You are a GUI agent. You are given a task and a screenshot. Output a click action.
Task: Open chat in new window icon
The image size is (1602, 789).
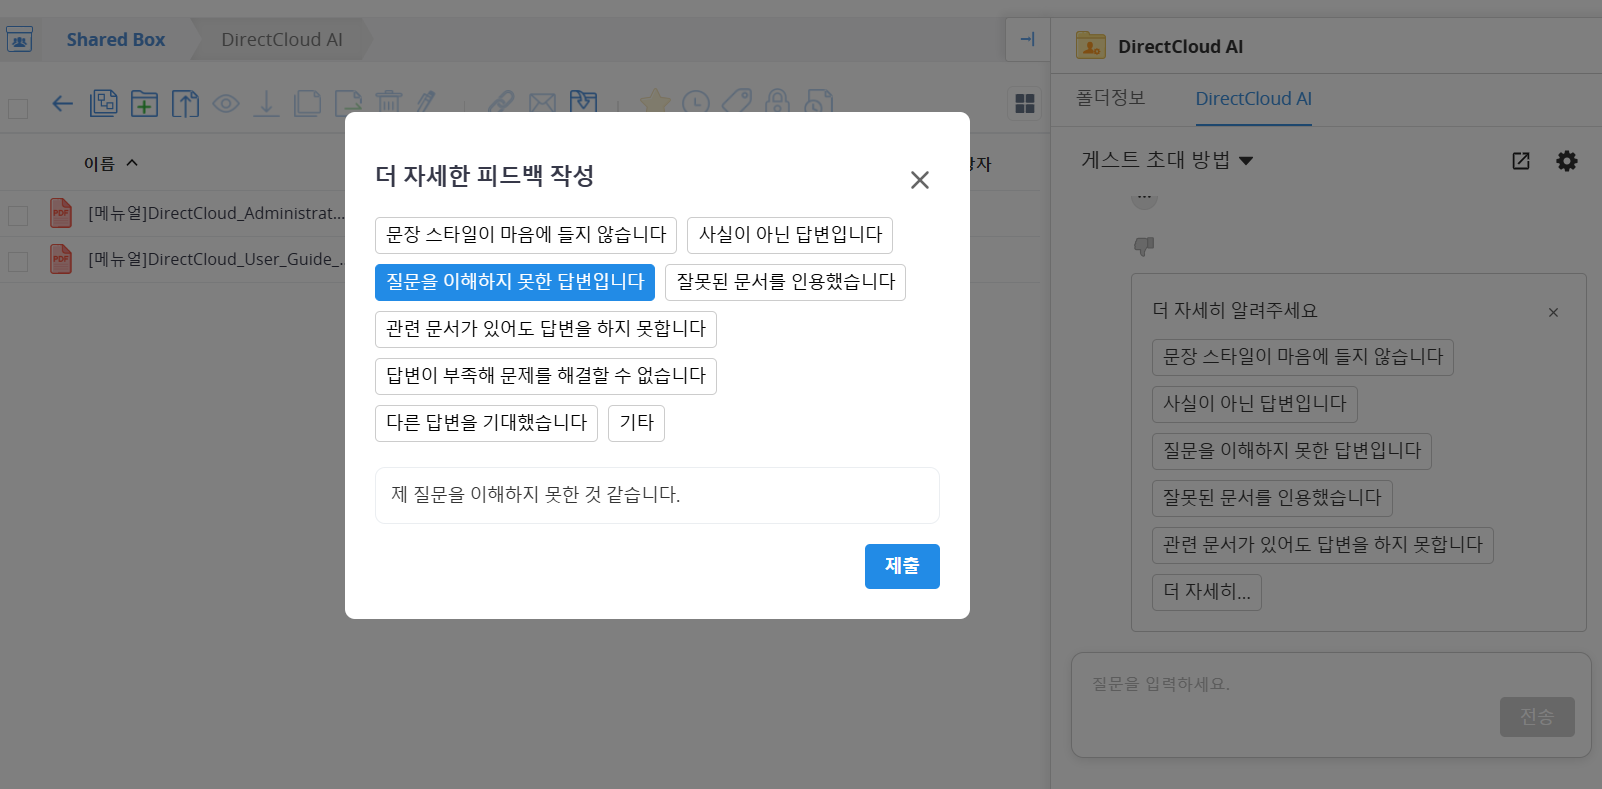(x=1520, y=161)
